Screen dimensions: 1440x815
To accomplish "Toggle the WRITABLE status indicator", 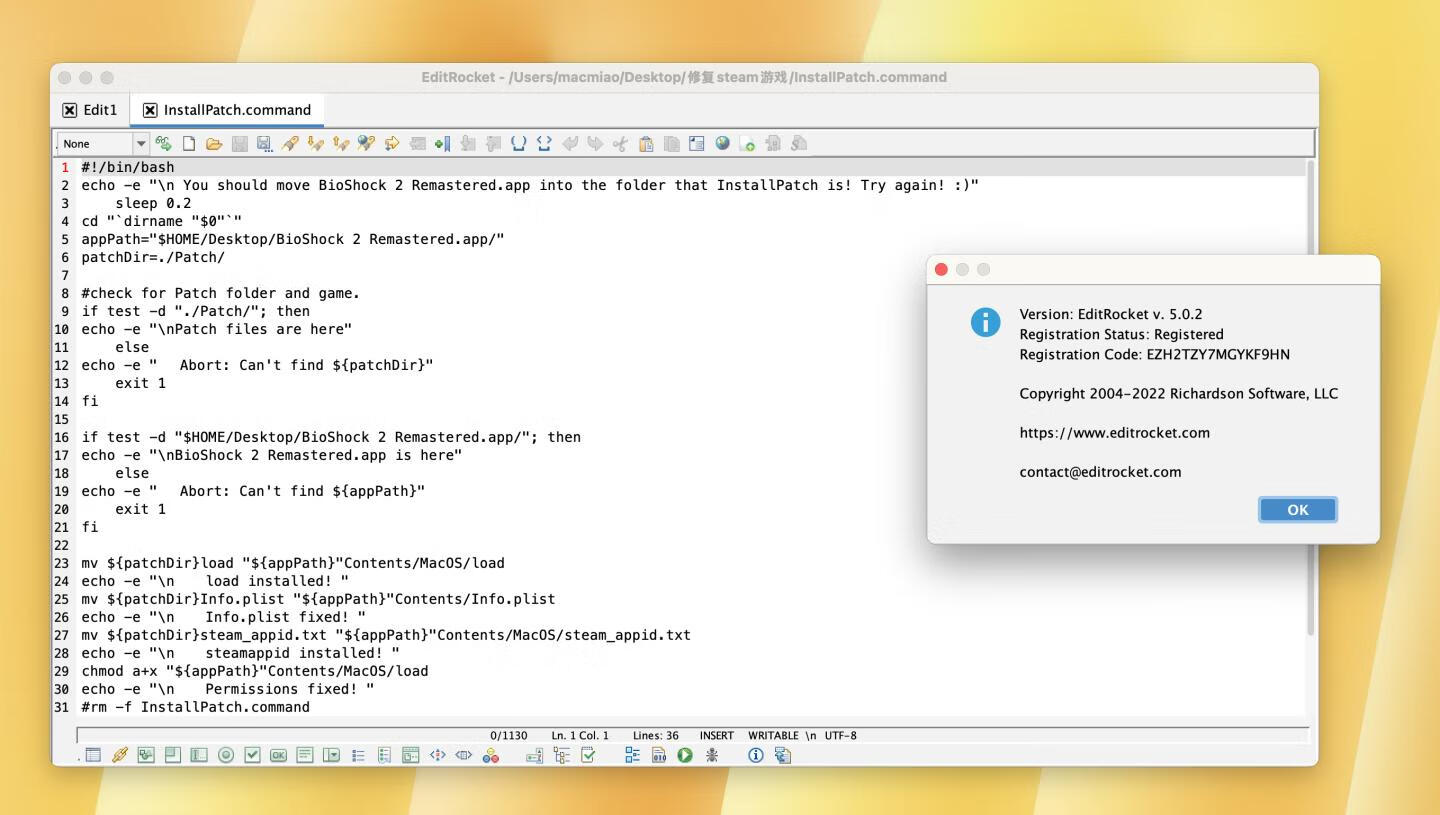I will 772,735.
